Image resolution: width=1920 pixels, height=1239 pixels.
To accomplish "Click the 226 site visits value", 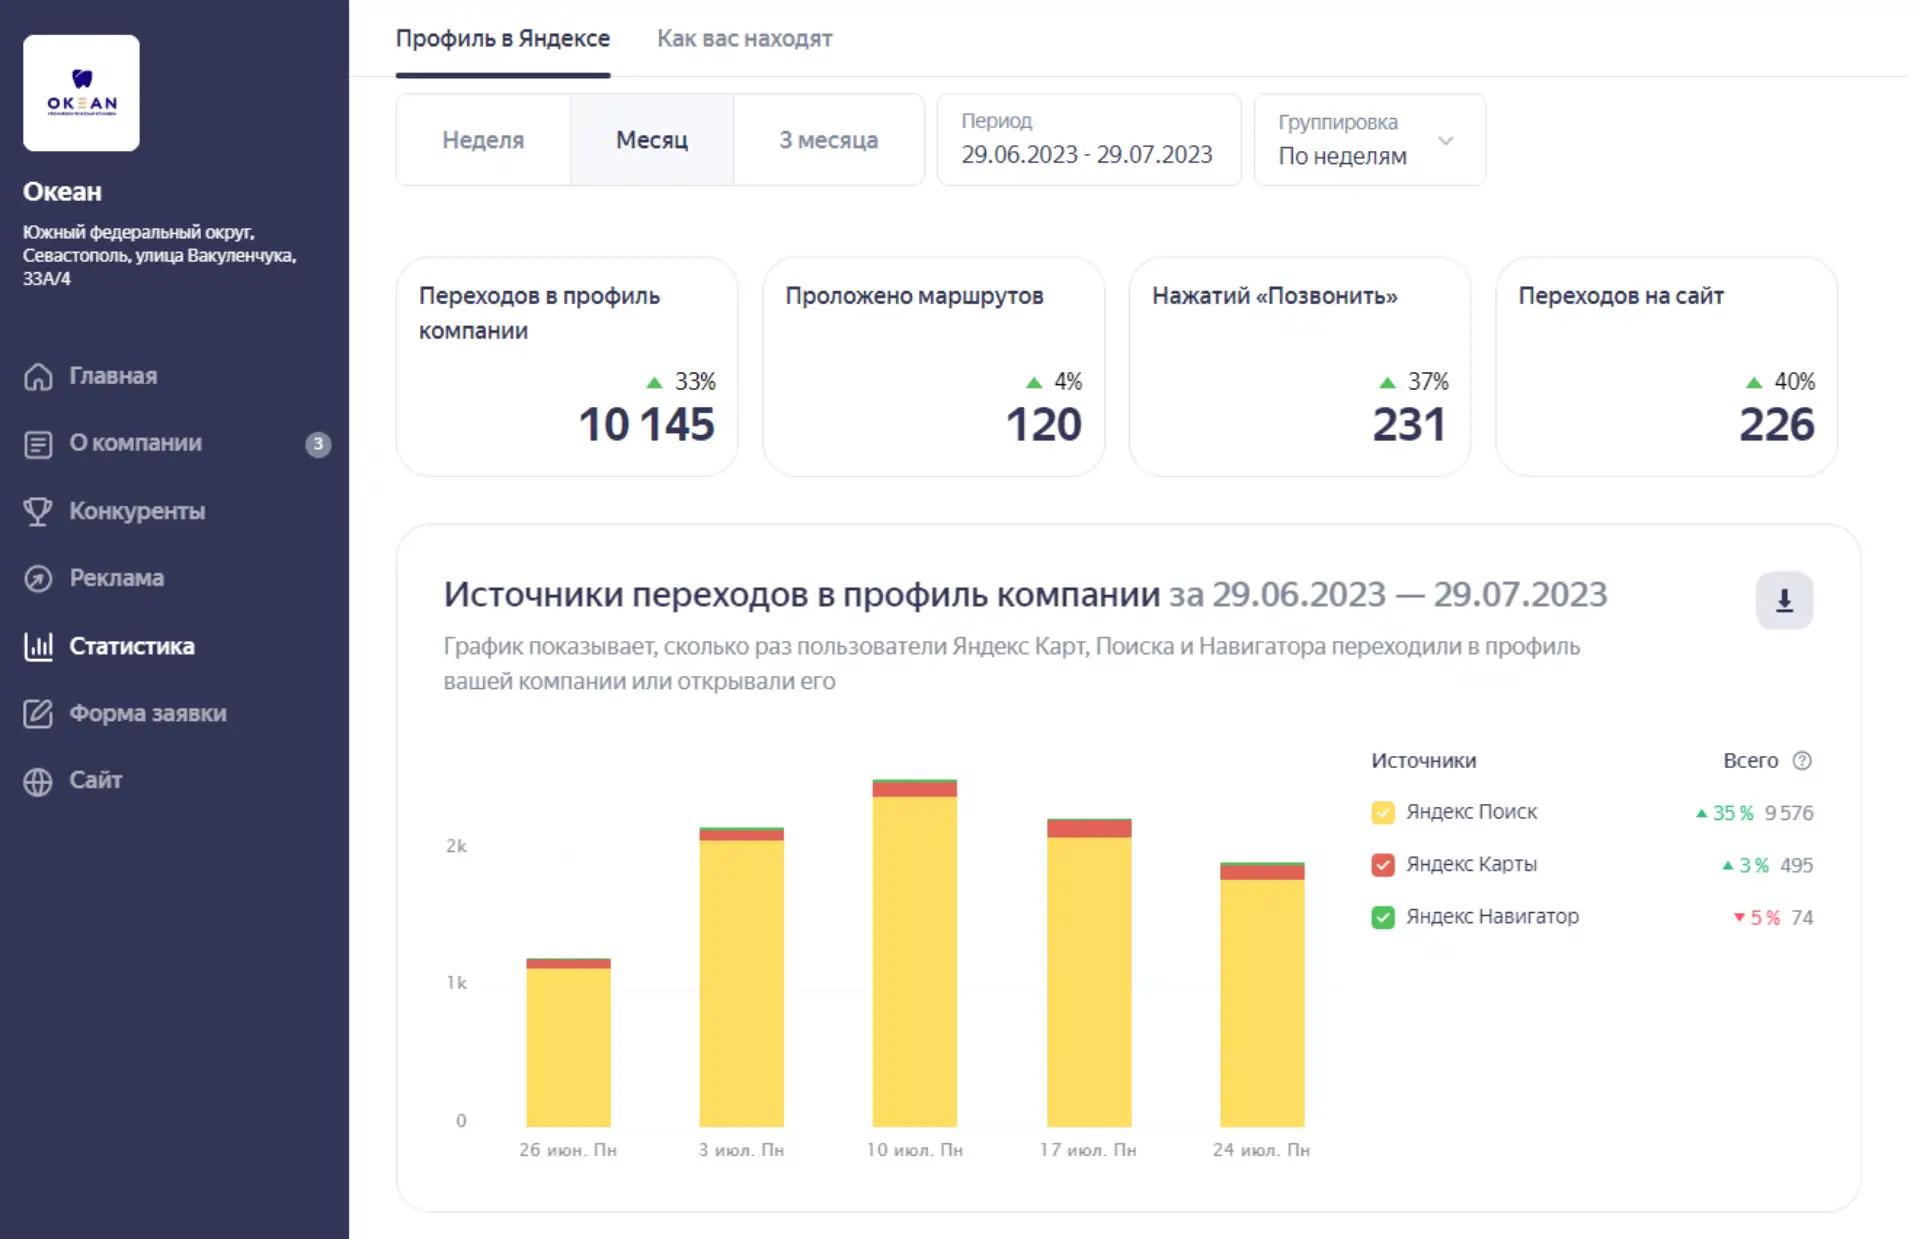I will pyautogui.click(x=1776, y=424).
